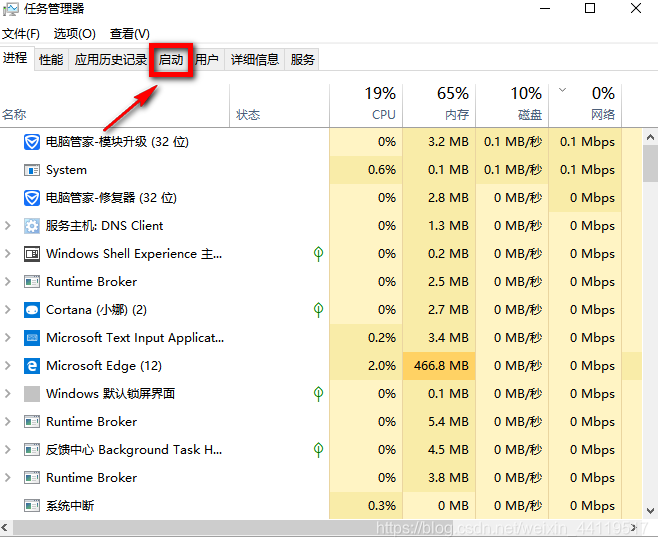
Task: Expand the Runtime Broker 3.8 MB row
Action: click(8, 478)
